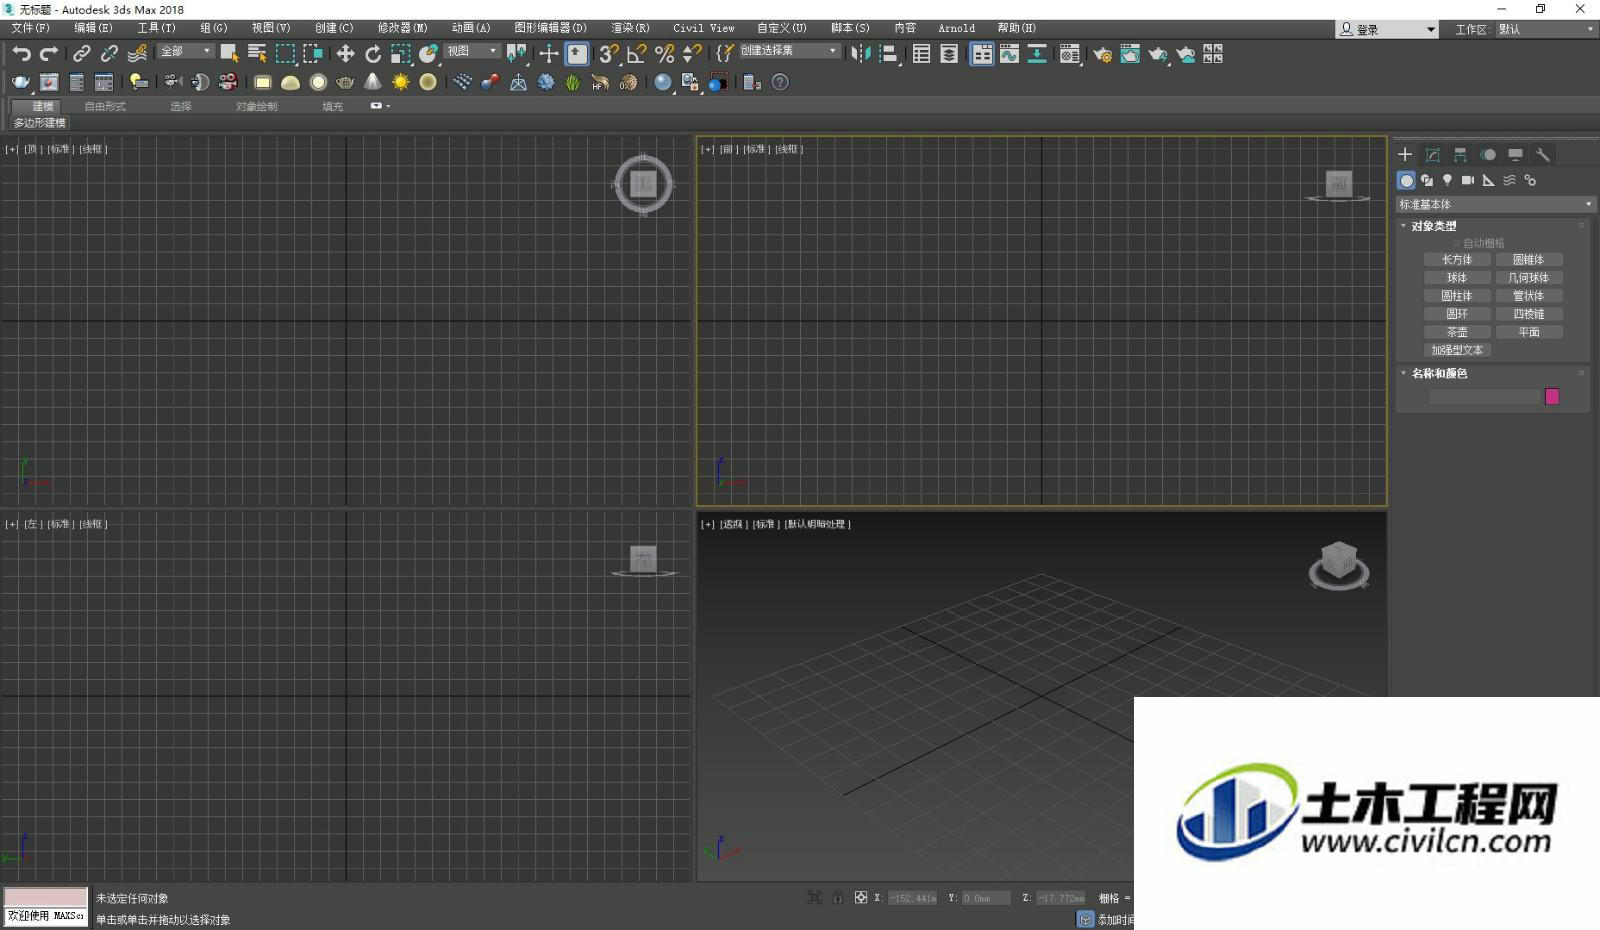This screenshot has width=1600, height=930.
Task: Open the Modify panel tab icon
Action: pos(1433,154)
